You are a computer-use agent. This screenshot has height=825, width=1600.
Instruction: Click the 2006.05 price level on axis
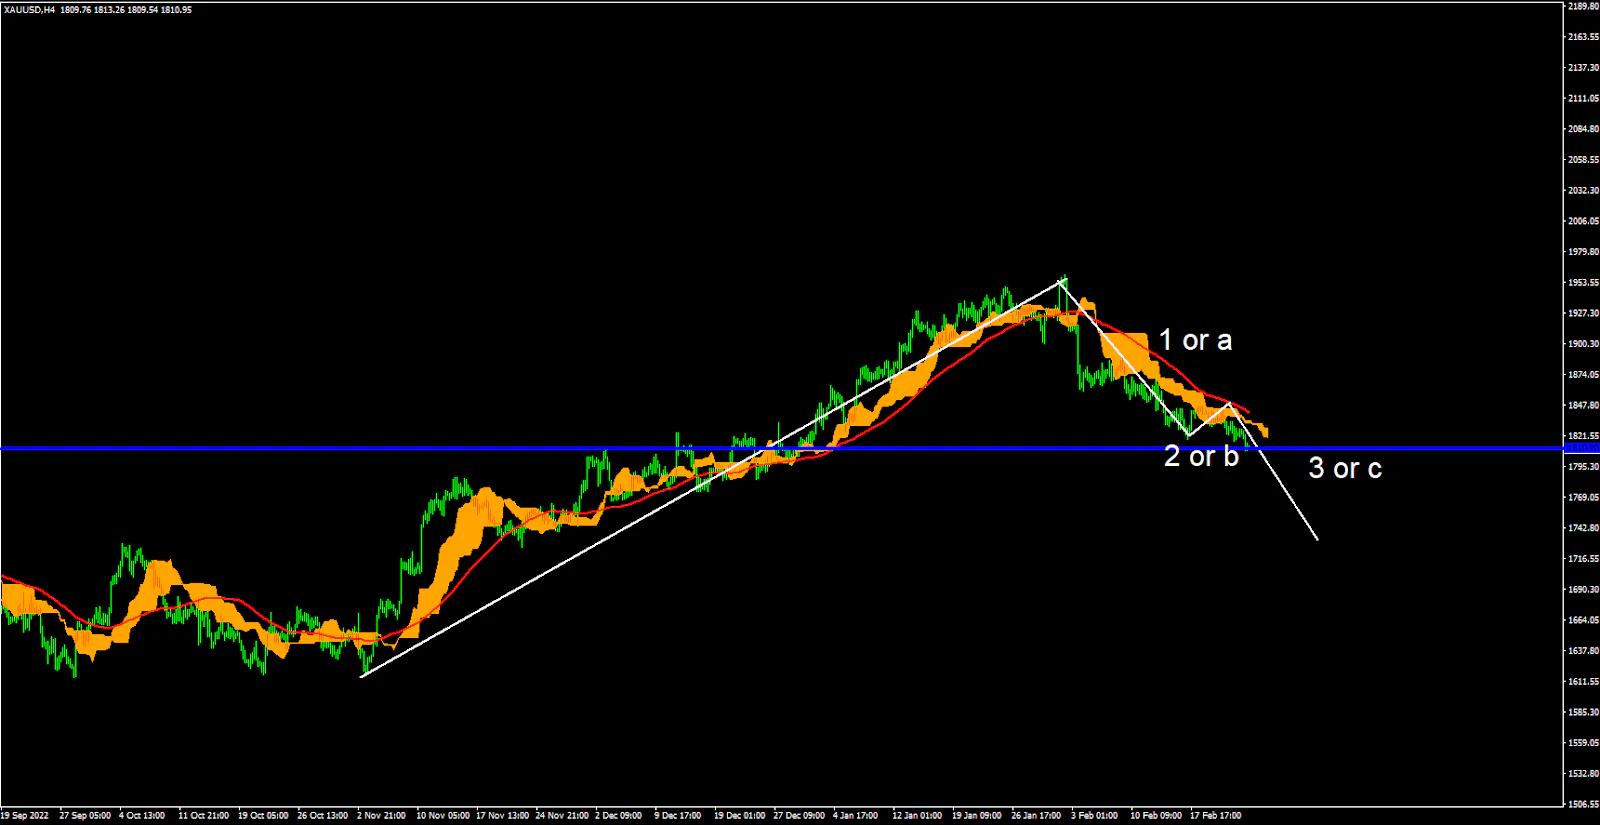[x=1582, y=221]
